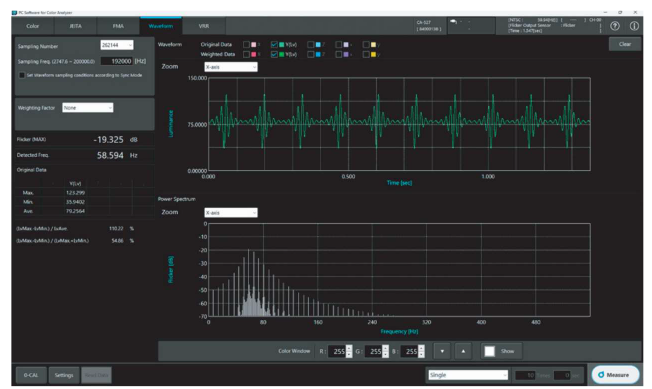The height and width of the screenshot is (389, 652).
Task: Enable Original Data Z blue checkbox
Action: 311,44
